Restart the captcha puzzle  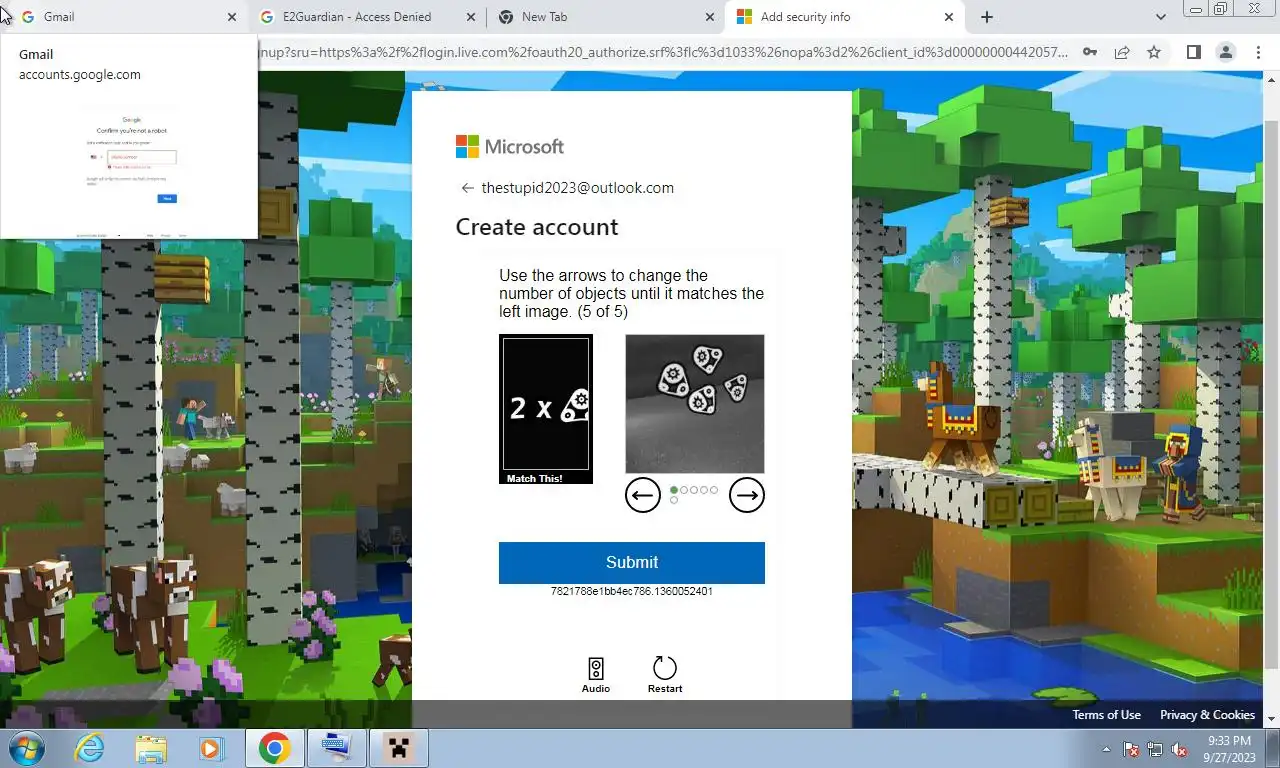(665, 675)
